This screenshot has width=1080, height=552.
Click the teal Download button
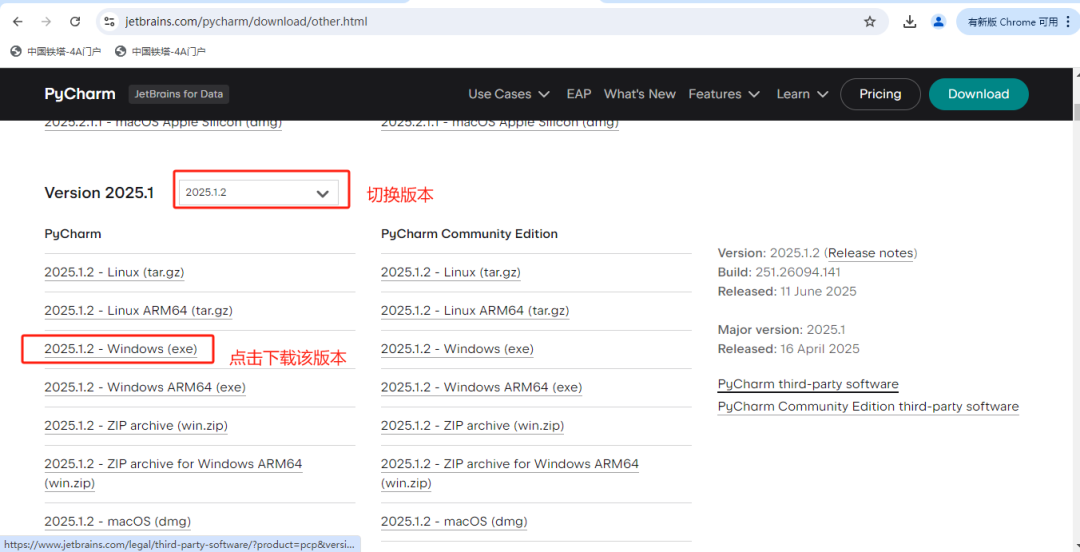[x=979, y=94]
